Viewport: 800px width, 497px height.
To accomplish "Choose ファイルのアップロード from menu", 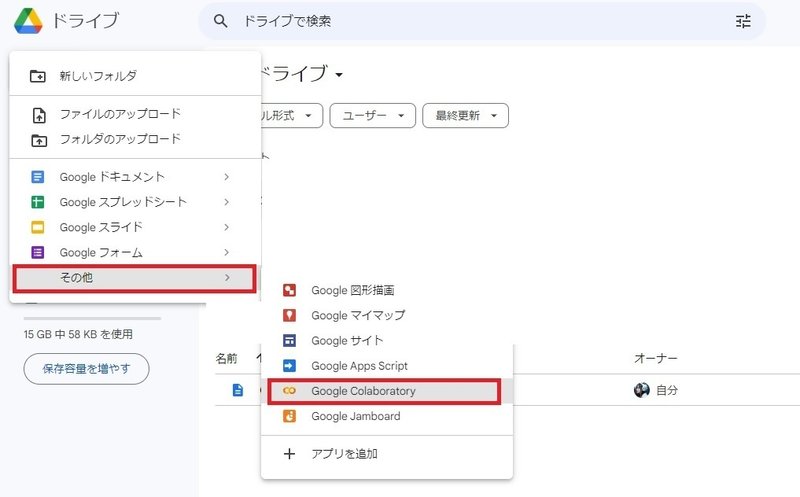I will (135, 114).
